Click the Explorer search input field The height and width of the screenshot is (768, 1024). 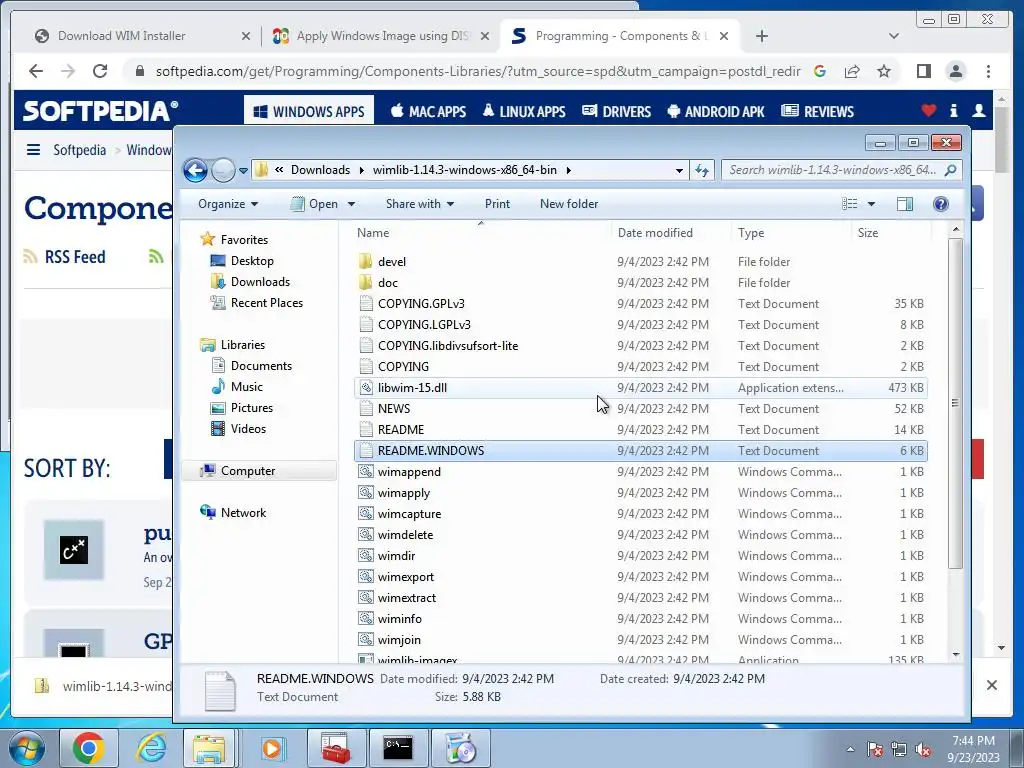click(x=834, y=170)
